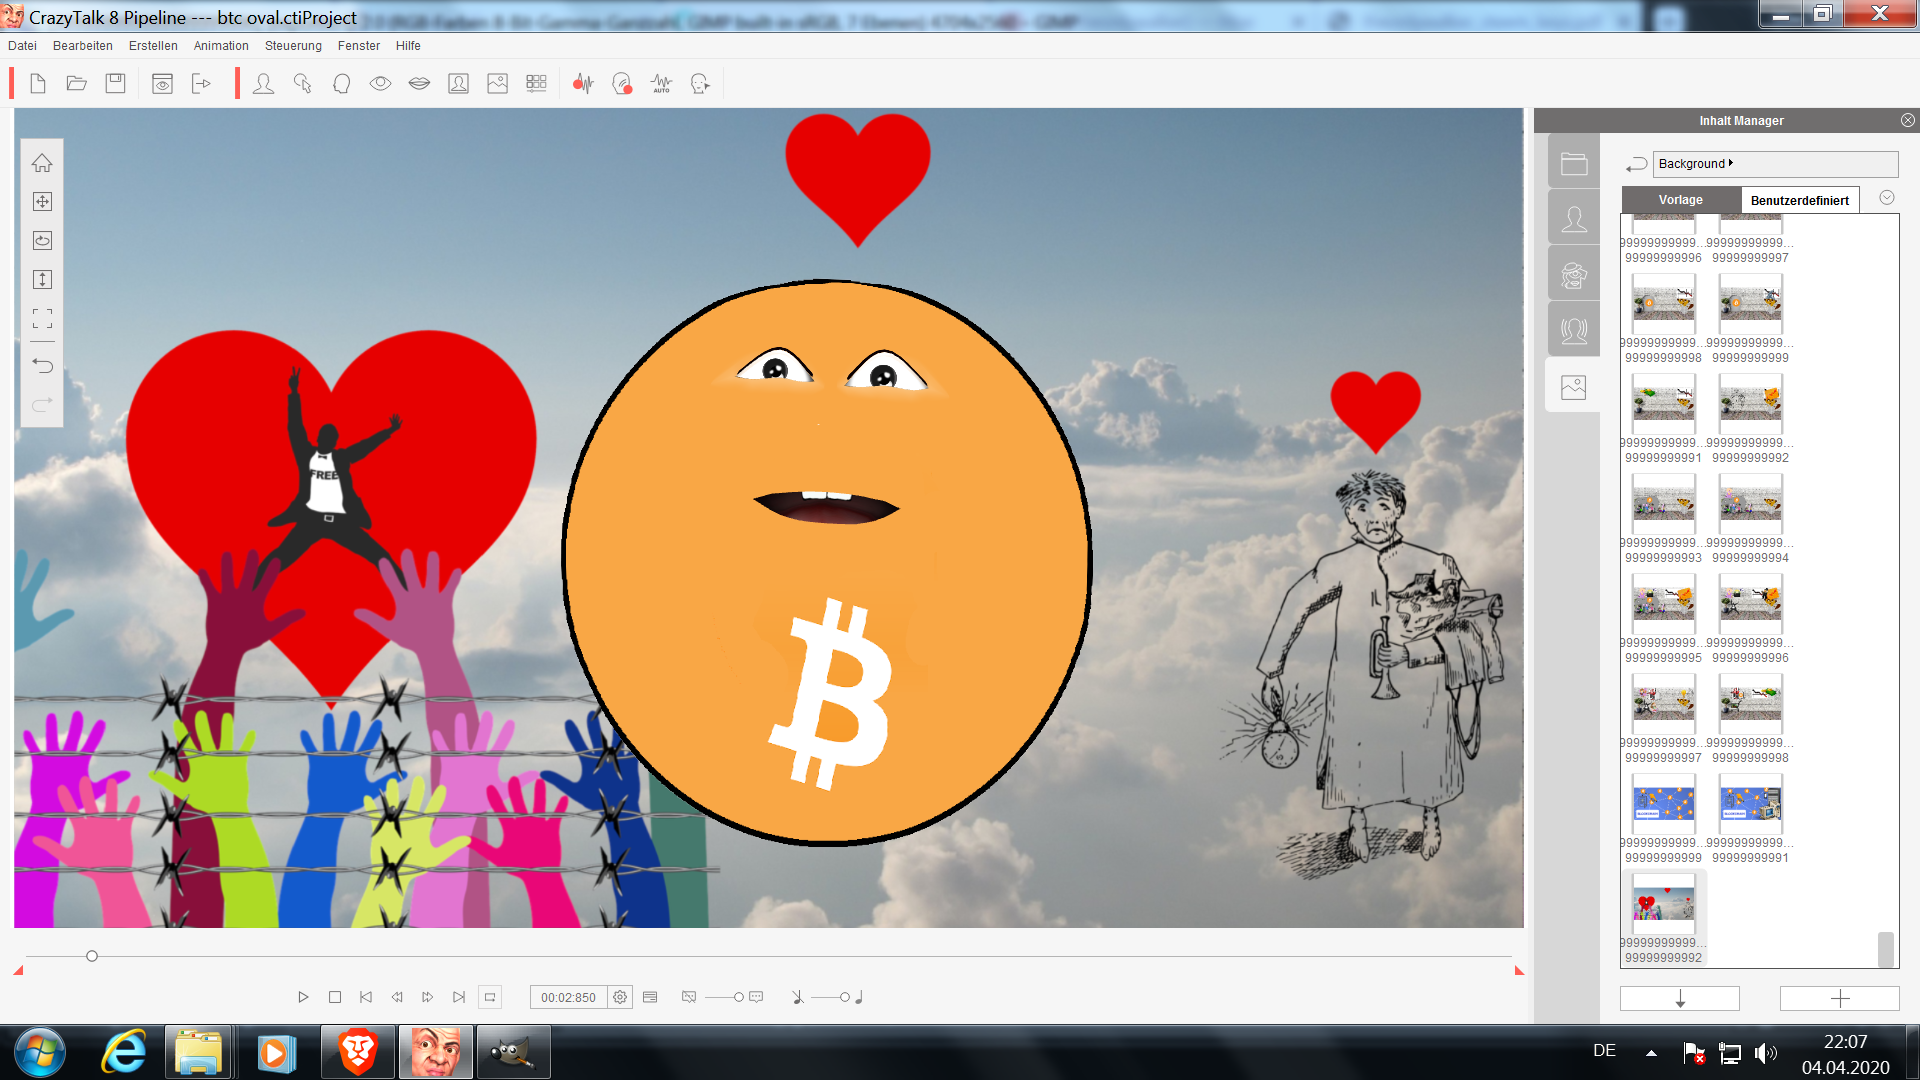Image resolution: width=1920 pixels, height=1080 pixels.
Task: Open the time settings gear
Action: (620, 997)
